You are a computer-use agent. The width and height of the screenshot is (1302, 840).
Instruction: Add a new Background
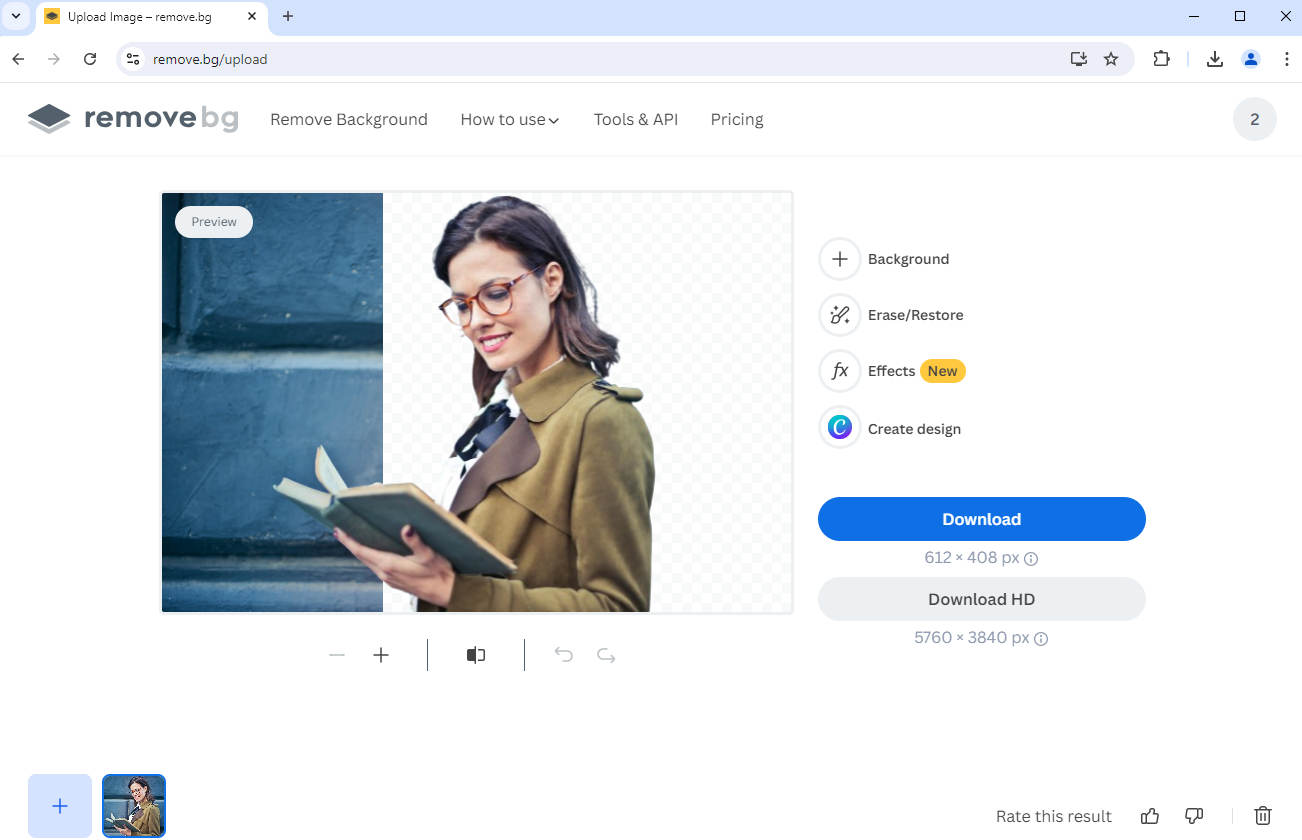click(840, 259)
